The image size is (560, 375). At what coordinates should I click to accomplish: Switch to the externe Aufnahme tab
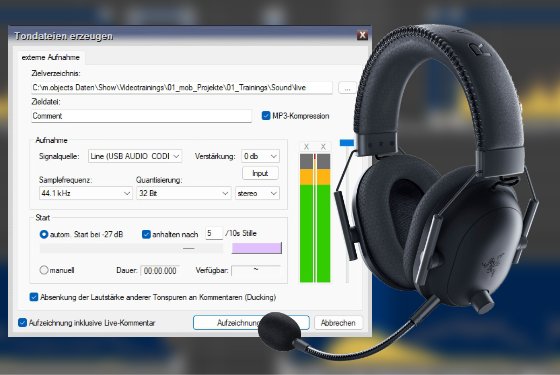point(50,58)
